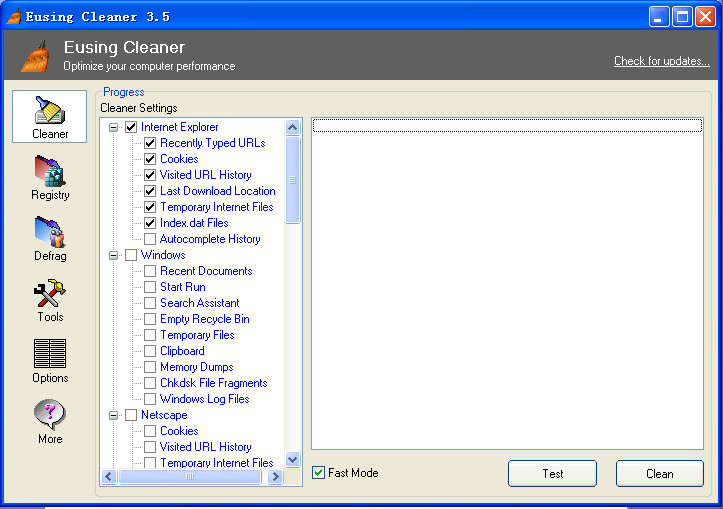This screenshot has height=509, width=723.
Task: Click the vertical scrollbar thumb in settings tree
Action: 292,180
